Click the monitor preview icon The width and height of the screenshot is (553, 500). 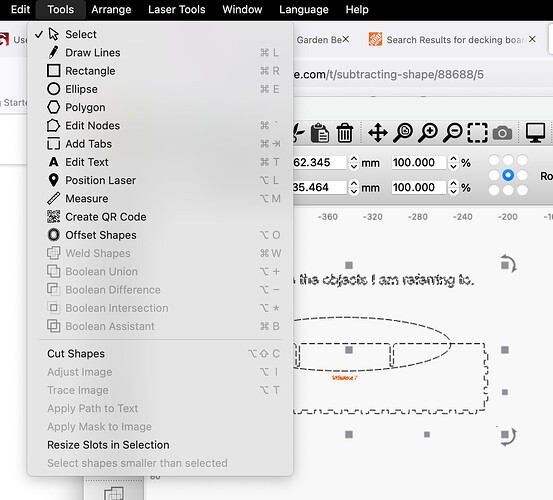[x=535, y=133]
